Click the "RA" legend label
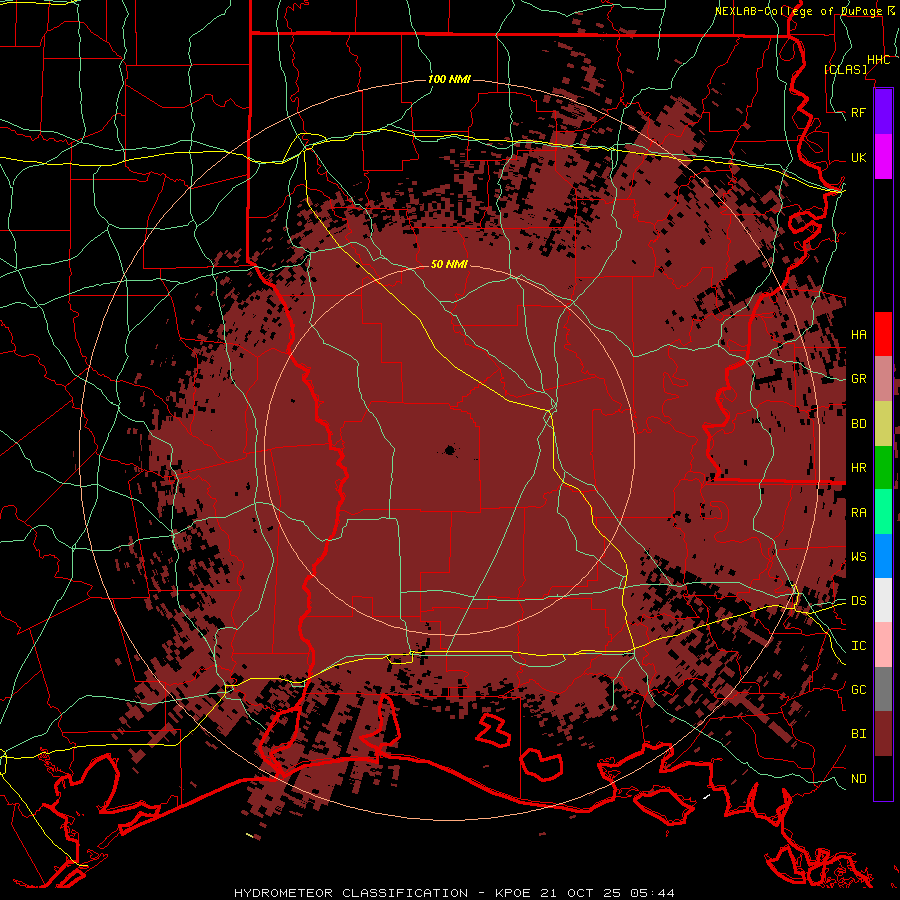Image resolution: width=900 pixels, height=900 pixels. coord(858,513)
